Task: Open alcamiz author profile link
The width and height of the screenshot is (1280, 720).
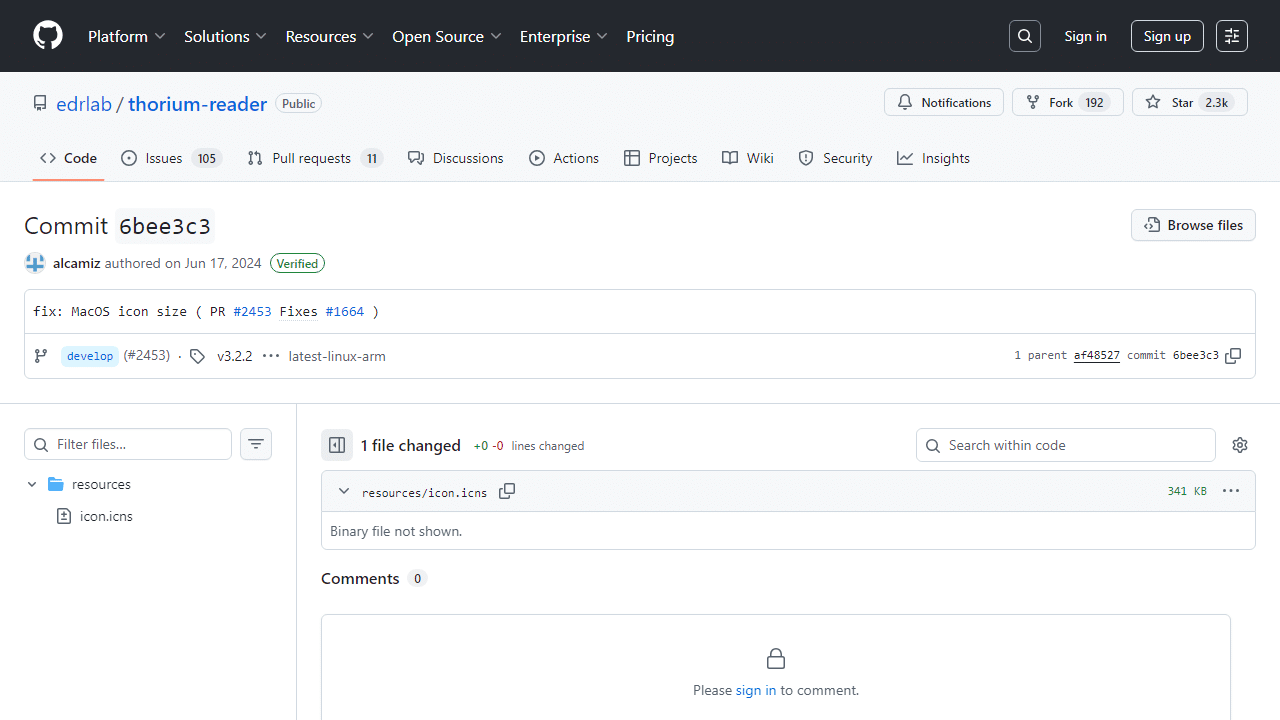Action: pyautogui.click(x=77, y=263)
